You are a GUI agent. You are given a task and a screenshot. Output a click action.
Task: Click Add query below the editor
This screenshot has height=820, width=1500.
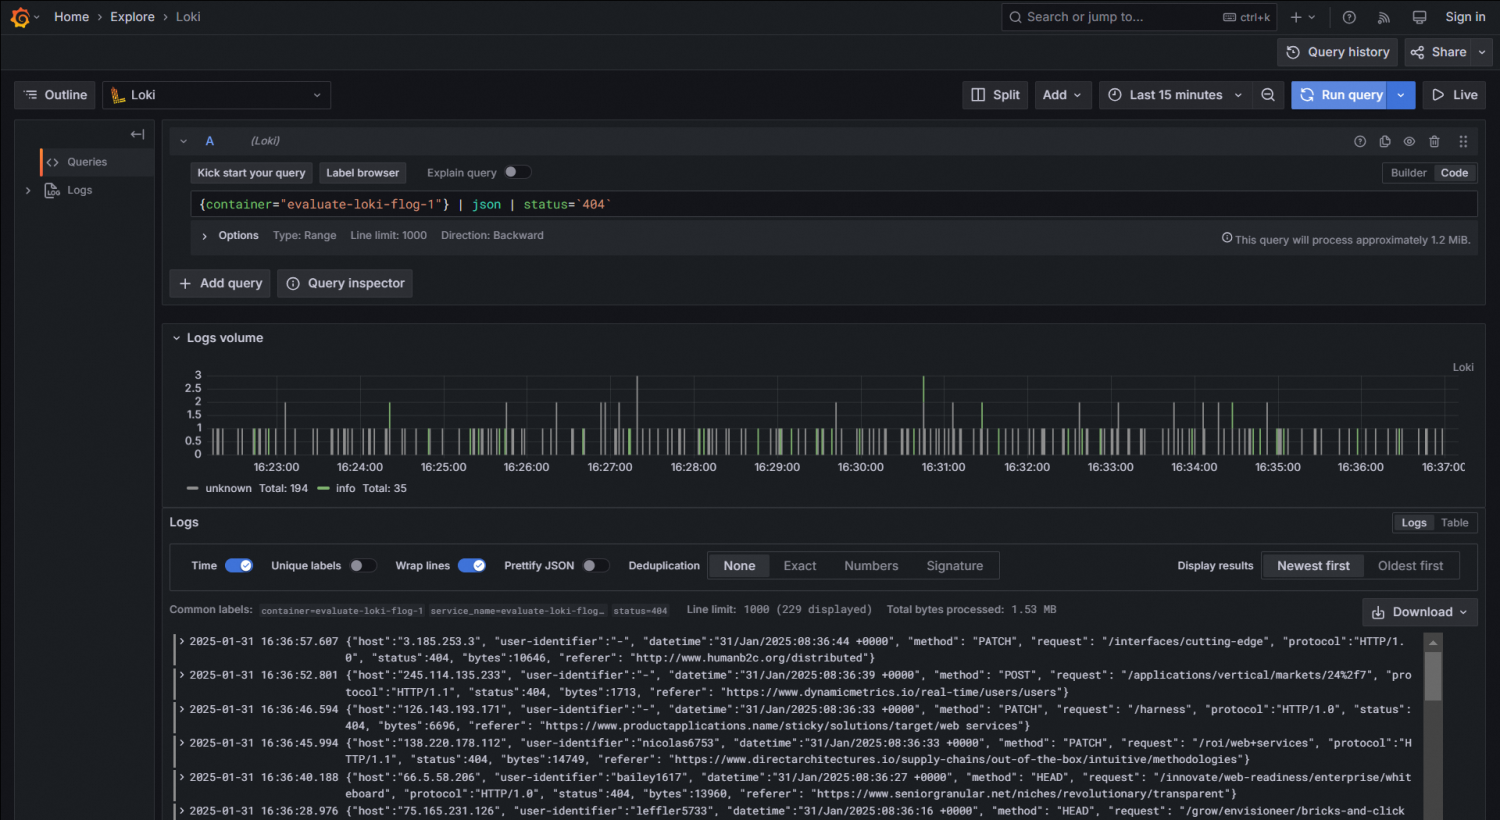tap(219, 283)
